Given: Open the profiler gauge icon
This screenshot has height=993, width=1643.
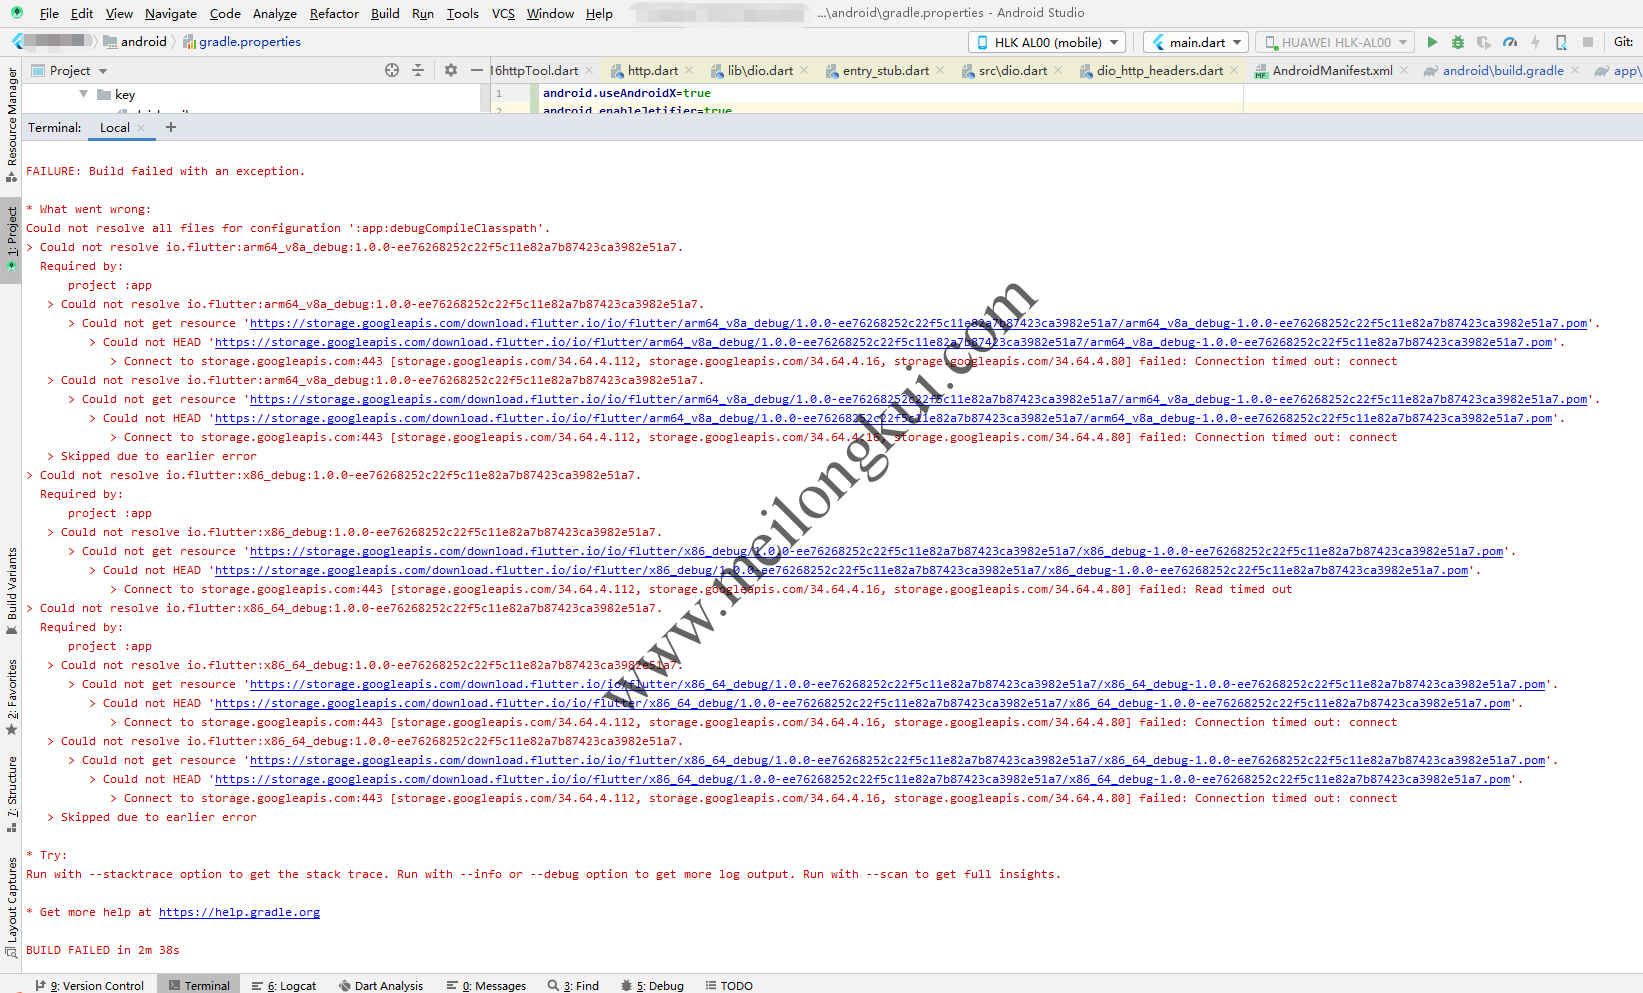Looking at the screenshot, I should point(1510,42).
